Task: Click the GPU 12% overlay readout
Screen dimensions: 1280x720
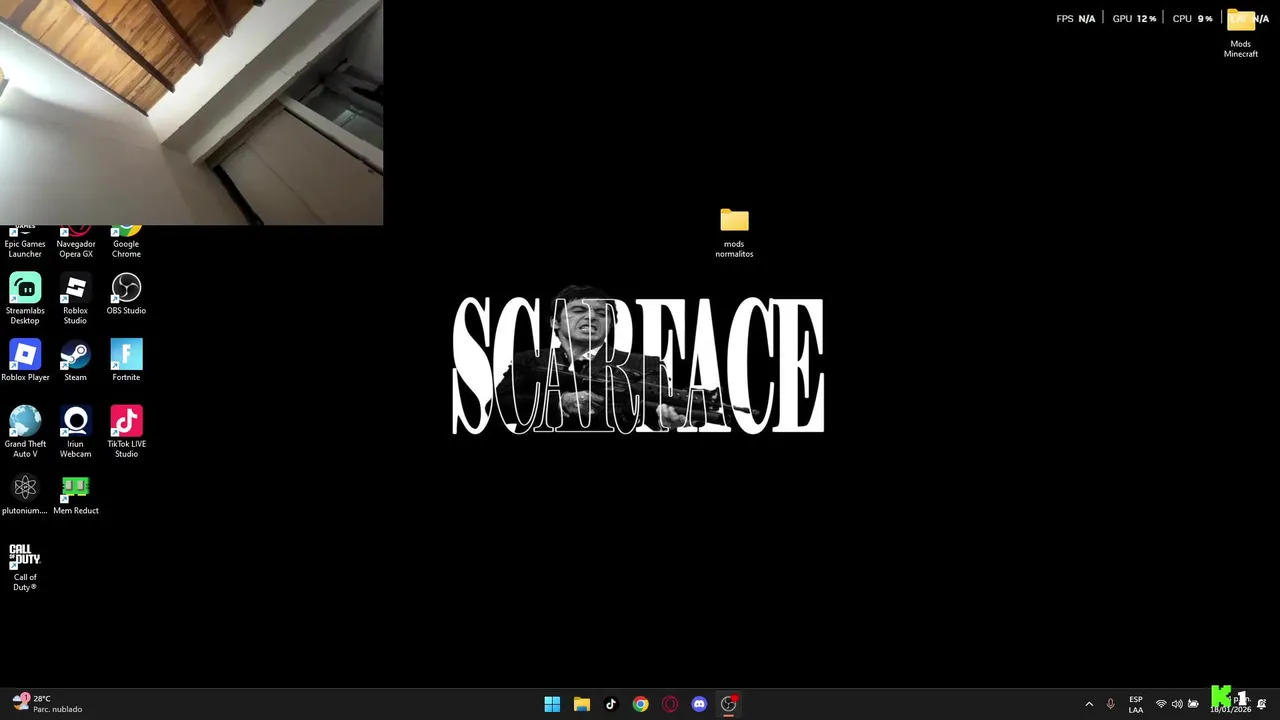Action: (1134, 19)
